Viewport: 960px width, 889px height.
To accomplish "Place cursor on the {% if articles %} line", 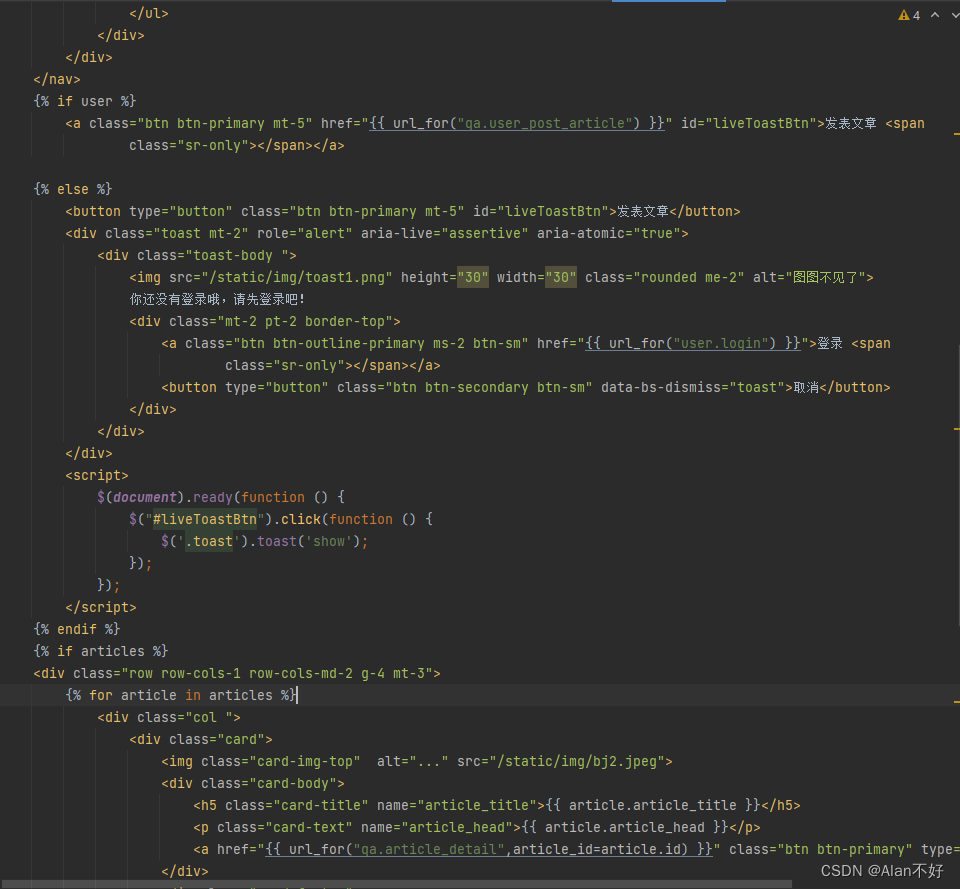I will [100, 651].
